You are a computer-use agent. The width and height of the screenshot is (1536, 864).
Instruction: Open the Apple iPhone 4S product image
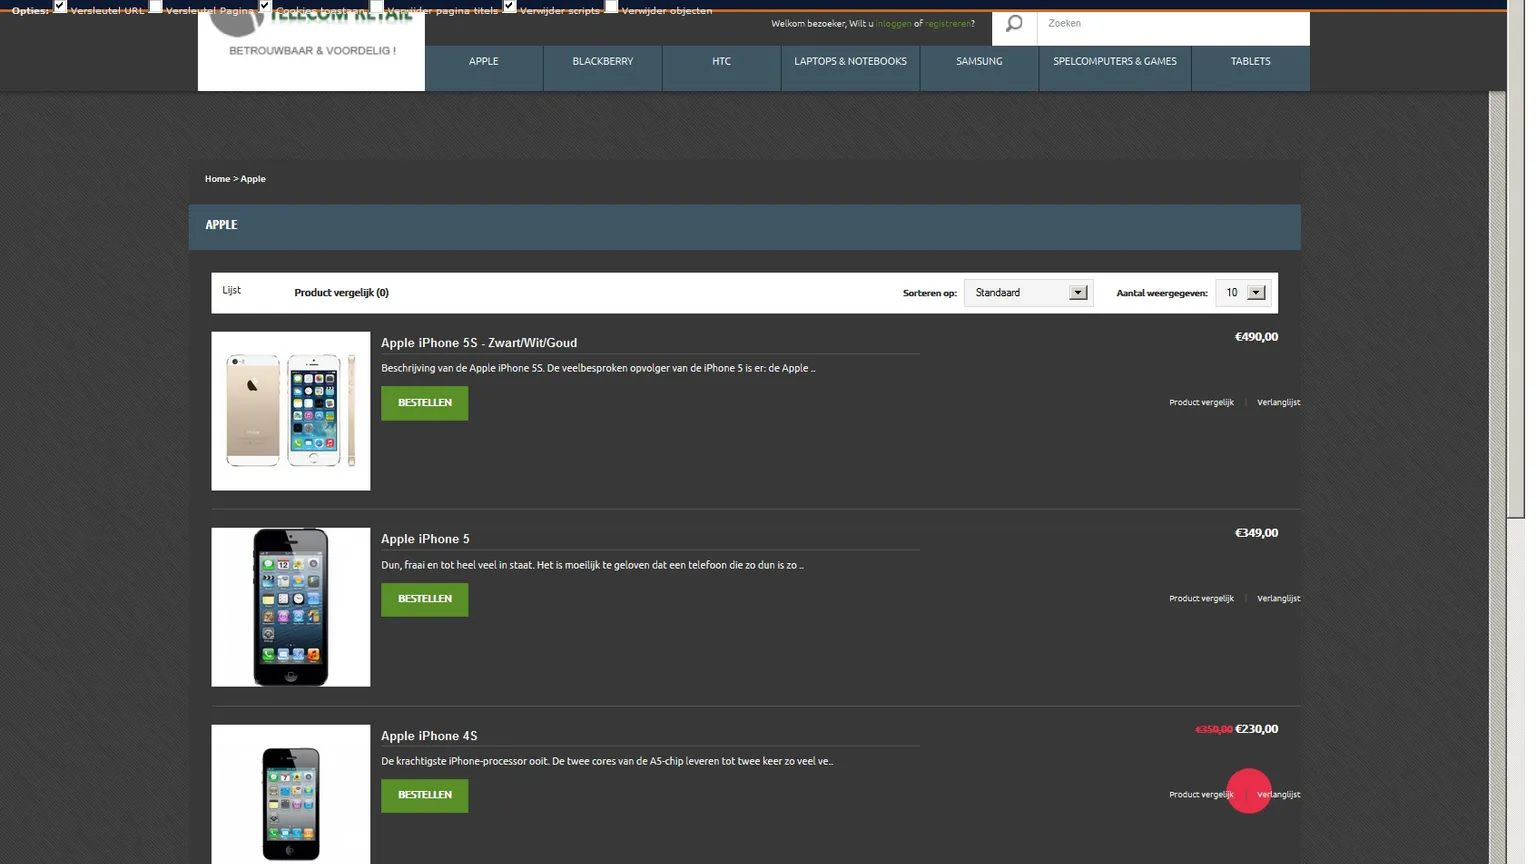point(291,794)
